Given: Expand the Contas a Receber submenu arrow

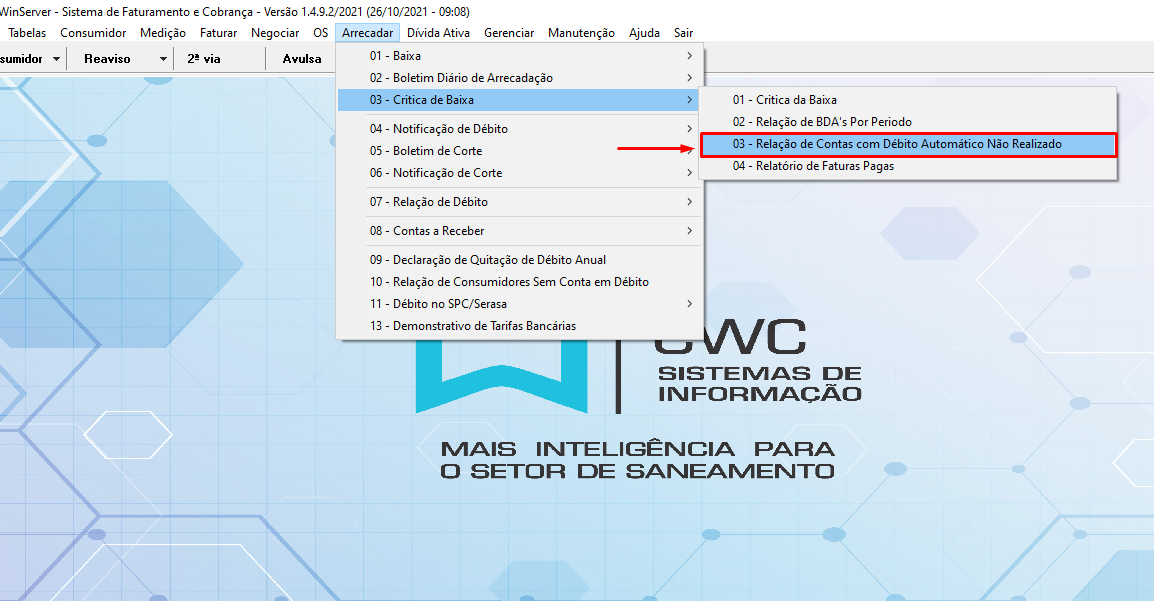Looking at the screenshot, I should click(689, 230).
